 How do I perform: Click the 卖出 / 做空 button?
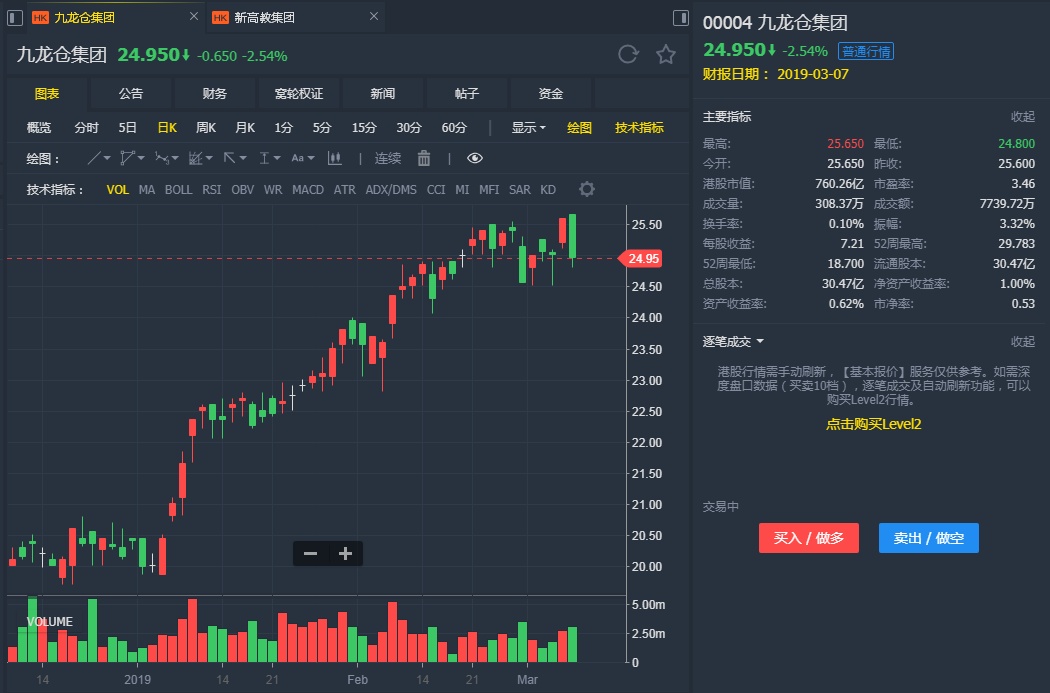coord(928,538)
